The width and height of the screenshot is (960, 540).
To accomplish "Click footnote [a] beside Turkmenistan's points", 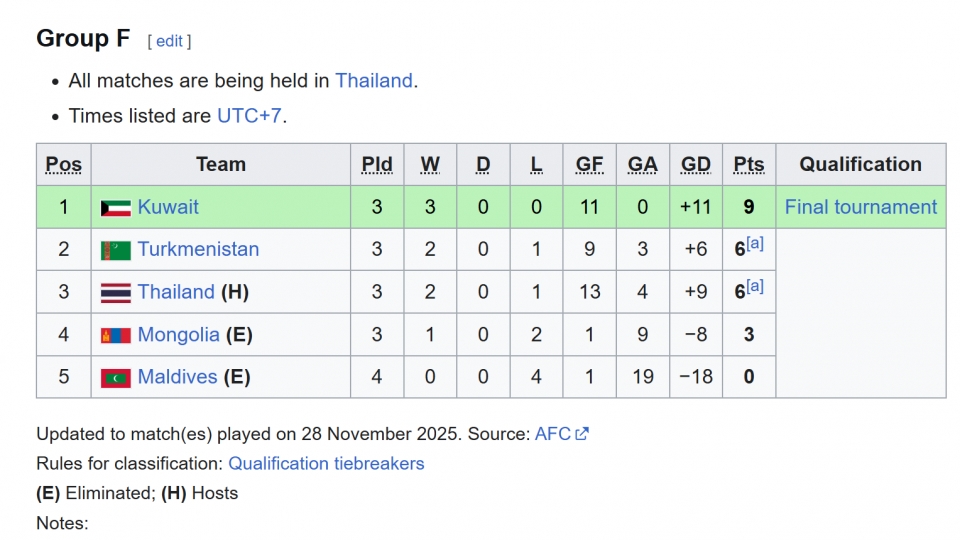I will pyautogui.click(x=755, y=244).
